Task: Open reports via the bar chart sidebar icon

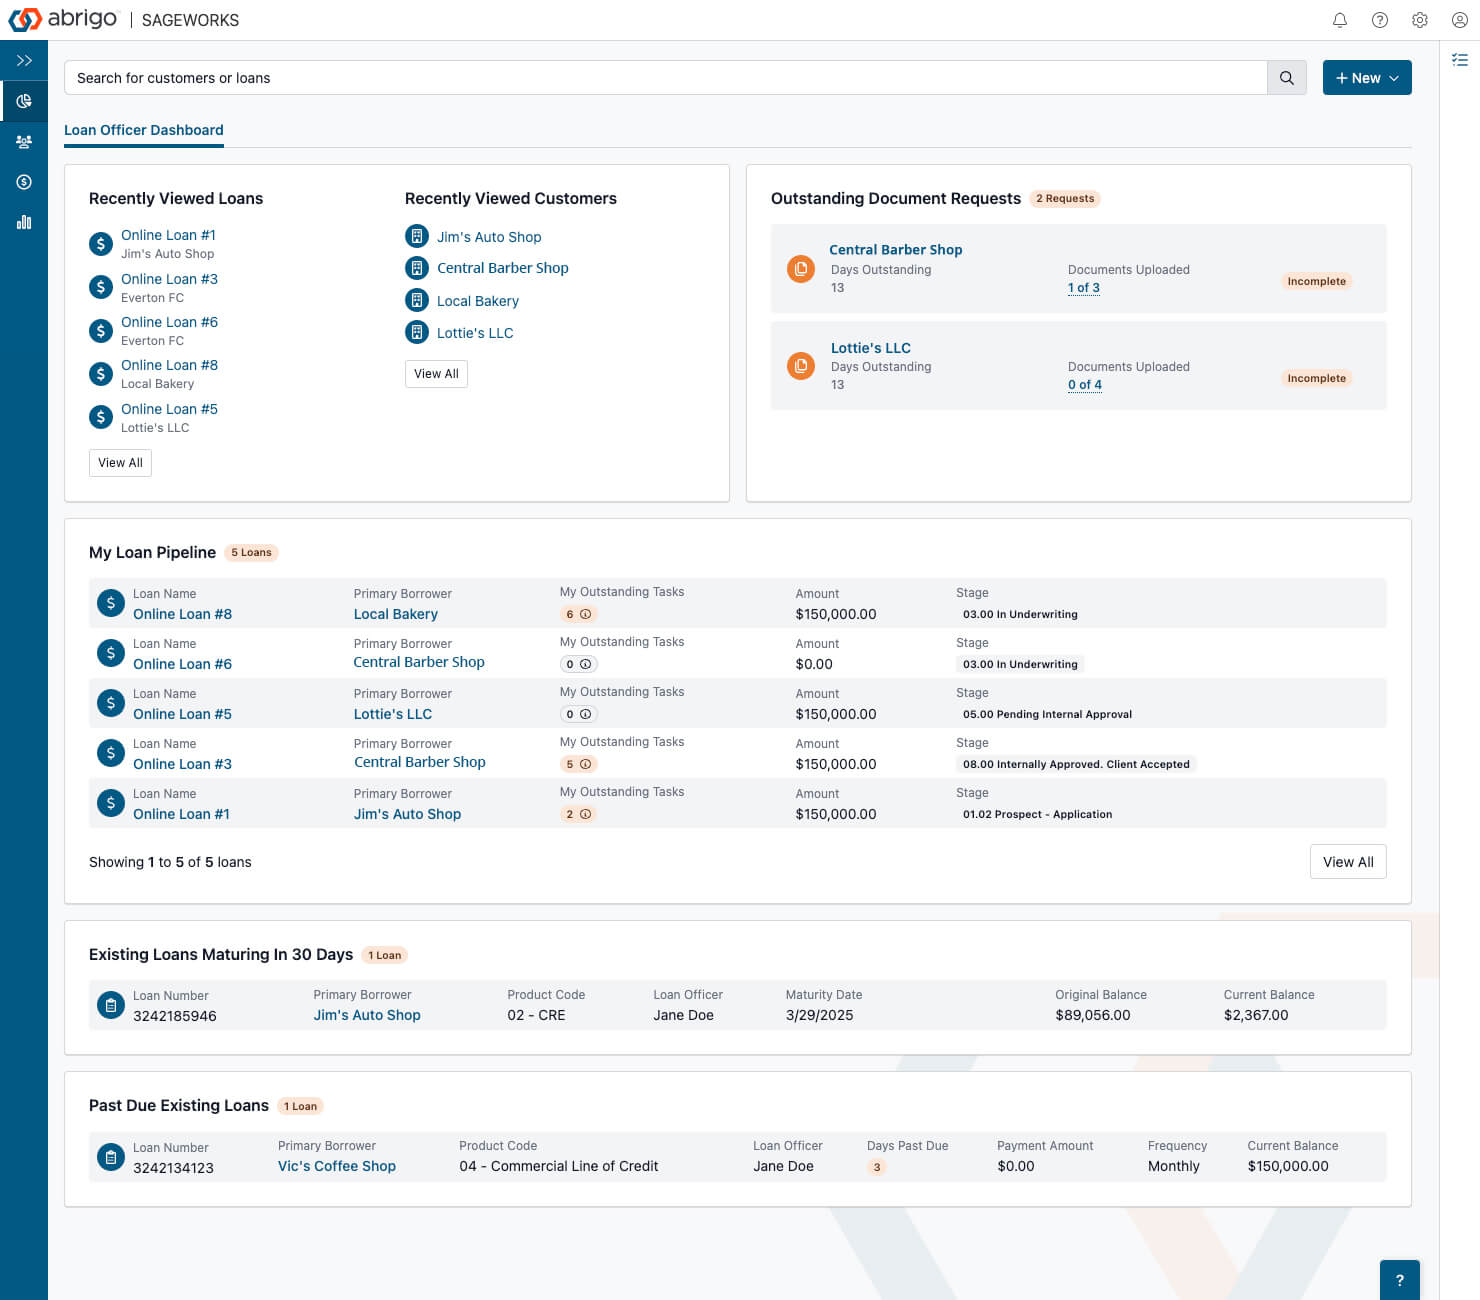Action: point(24,222)
